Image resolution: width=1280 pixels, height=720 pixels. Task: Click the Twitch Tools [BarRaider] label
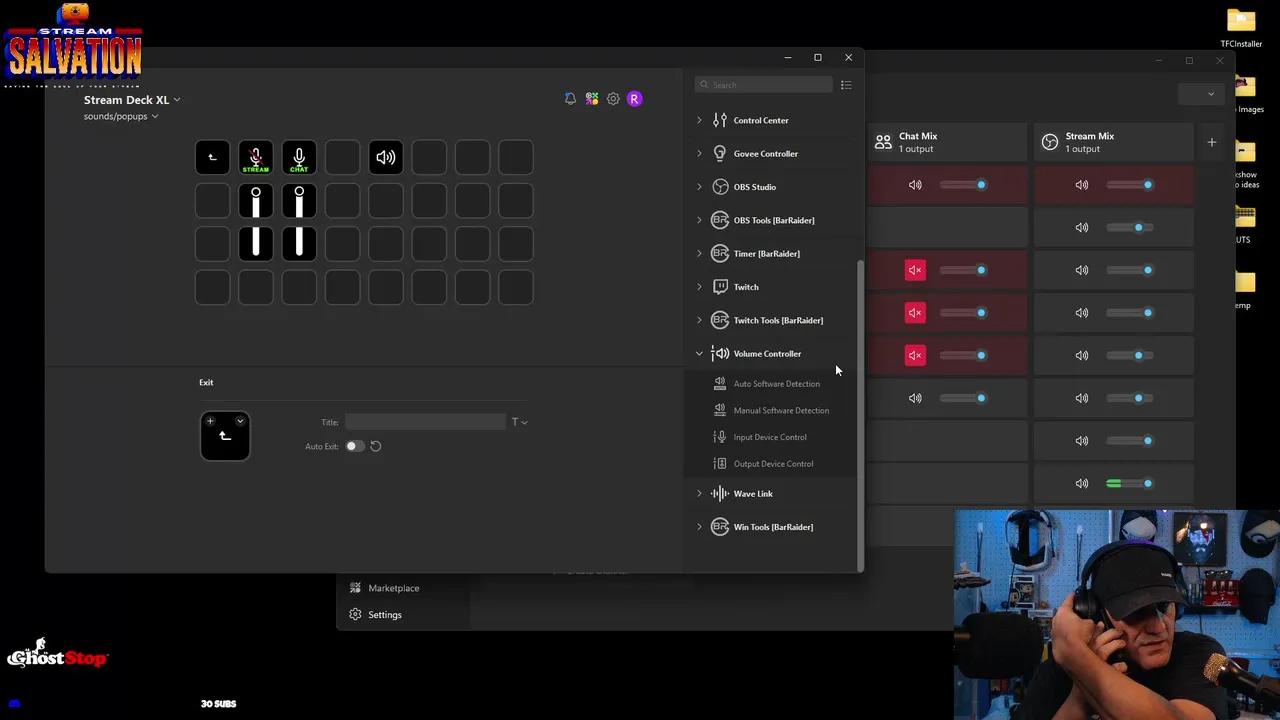pos(778,320)
